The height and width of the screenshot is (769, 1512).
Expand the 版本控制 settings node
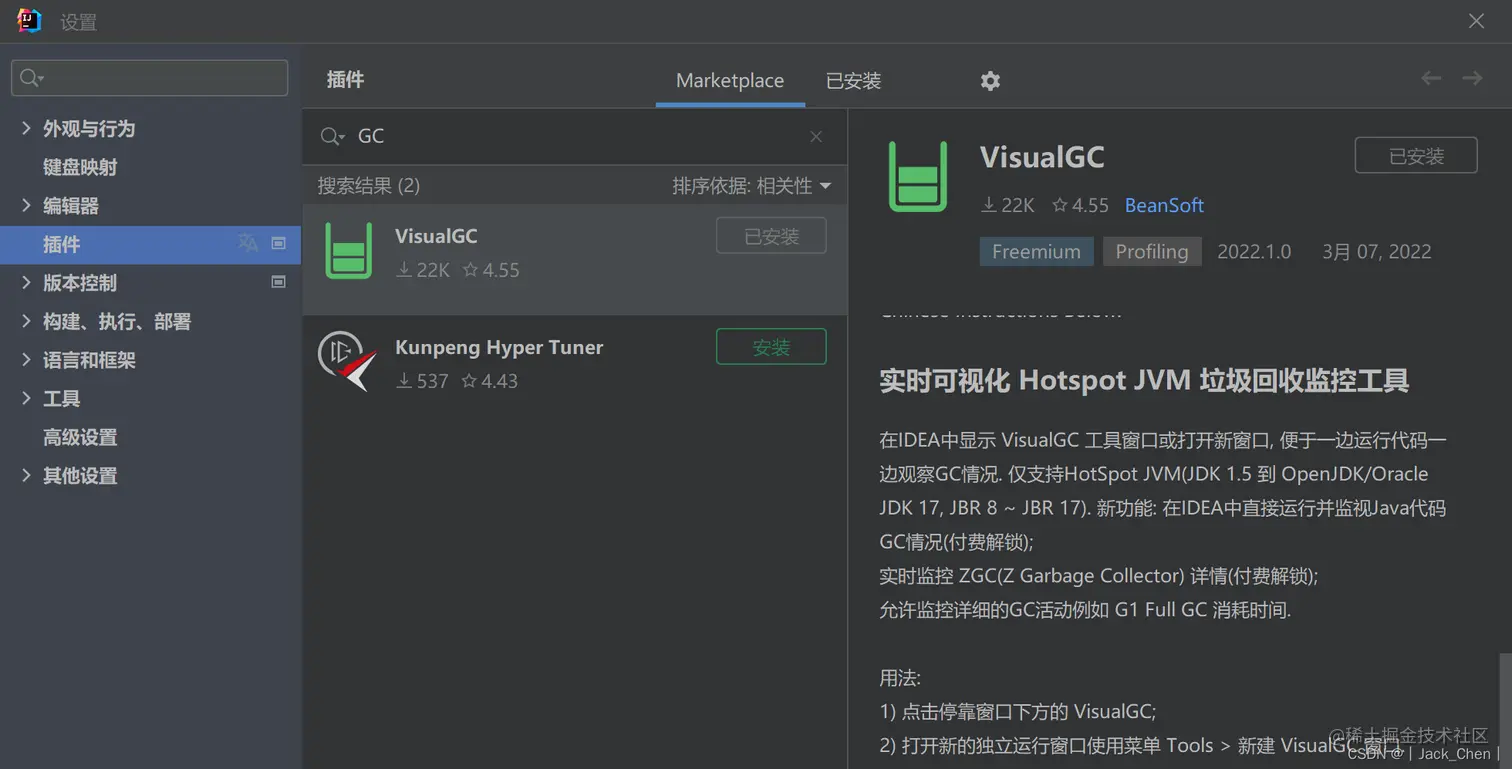[26, 282]
